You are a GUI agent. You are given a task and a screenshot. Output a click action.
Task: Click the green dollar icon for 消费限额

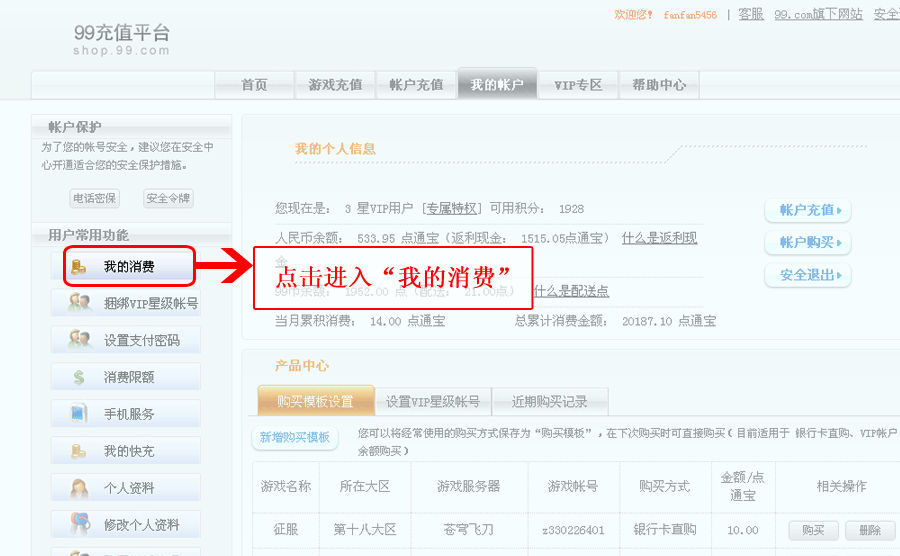click(79, 377)
